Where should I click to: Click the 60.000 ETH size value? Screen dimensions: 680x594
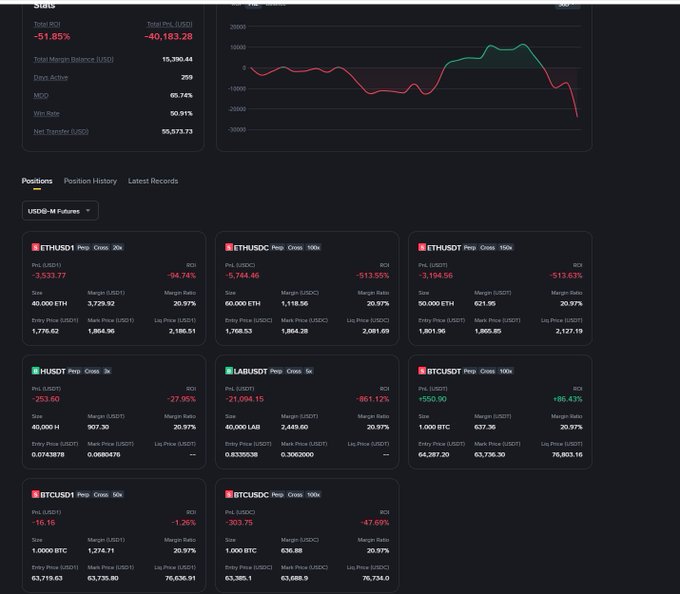click(242, 304)
